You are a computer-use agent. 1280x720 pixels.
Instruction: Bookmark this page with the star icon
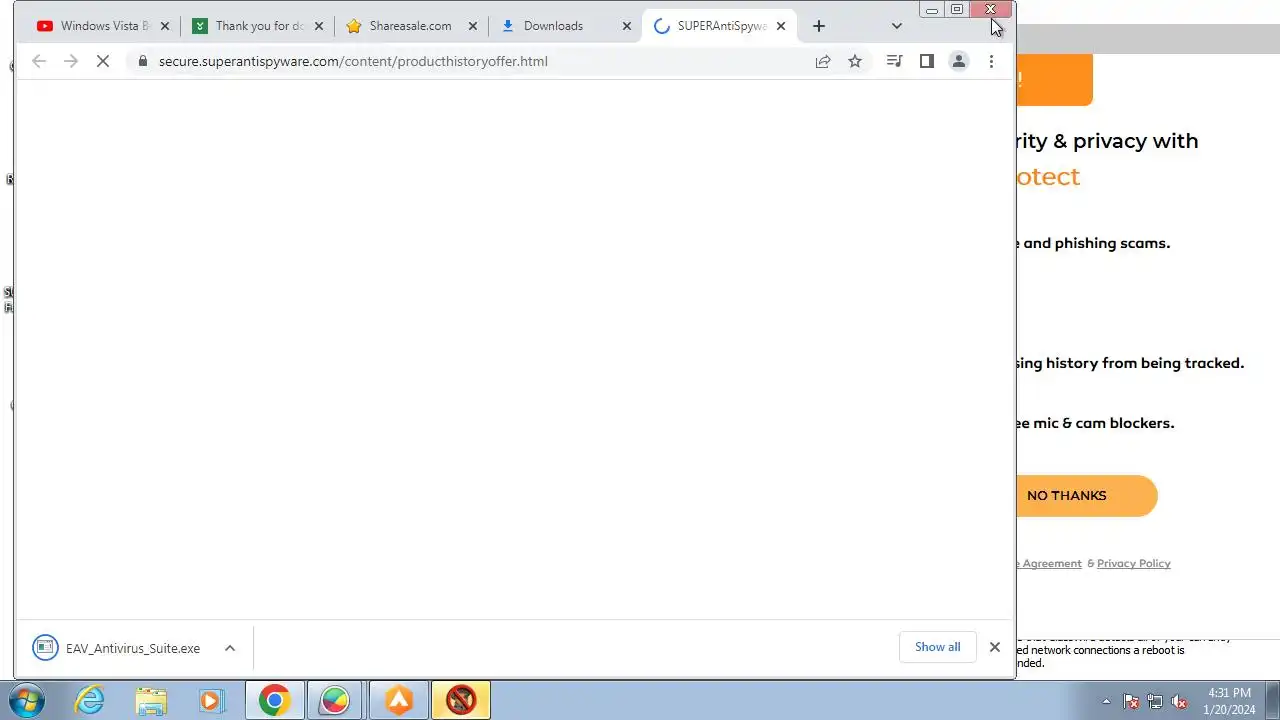[855, 61]
